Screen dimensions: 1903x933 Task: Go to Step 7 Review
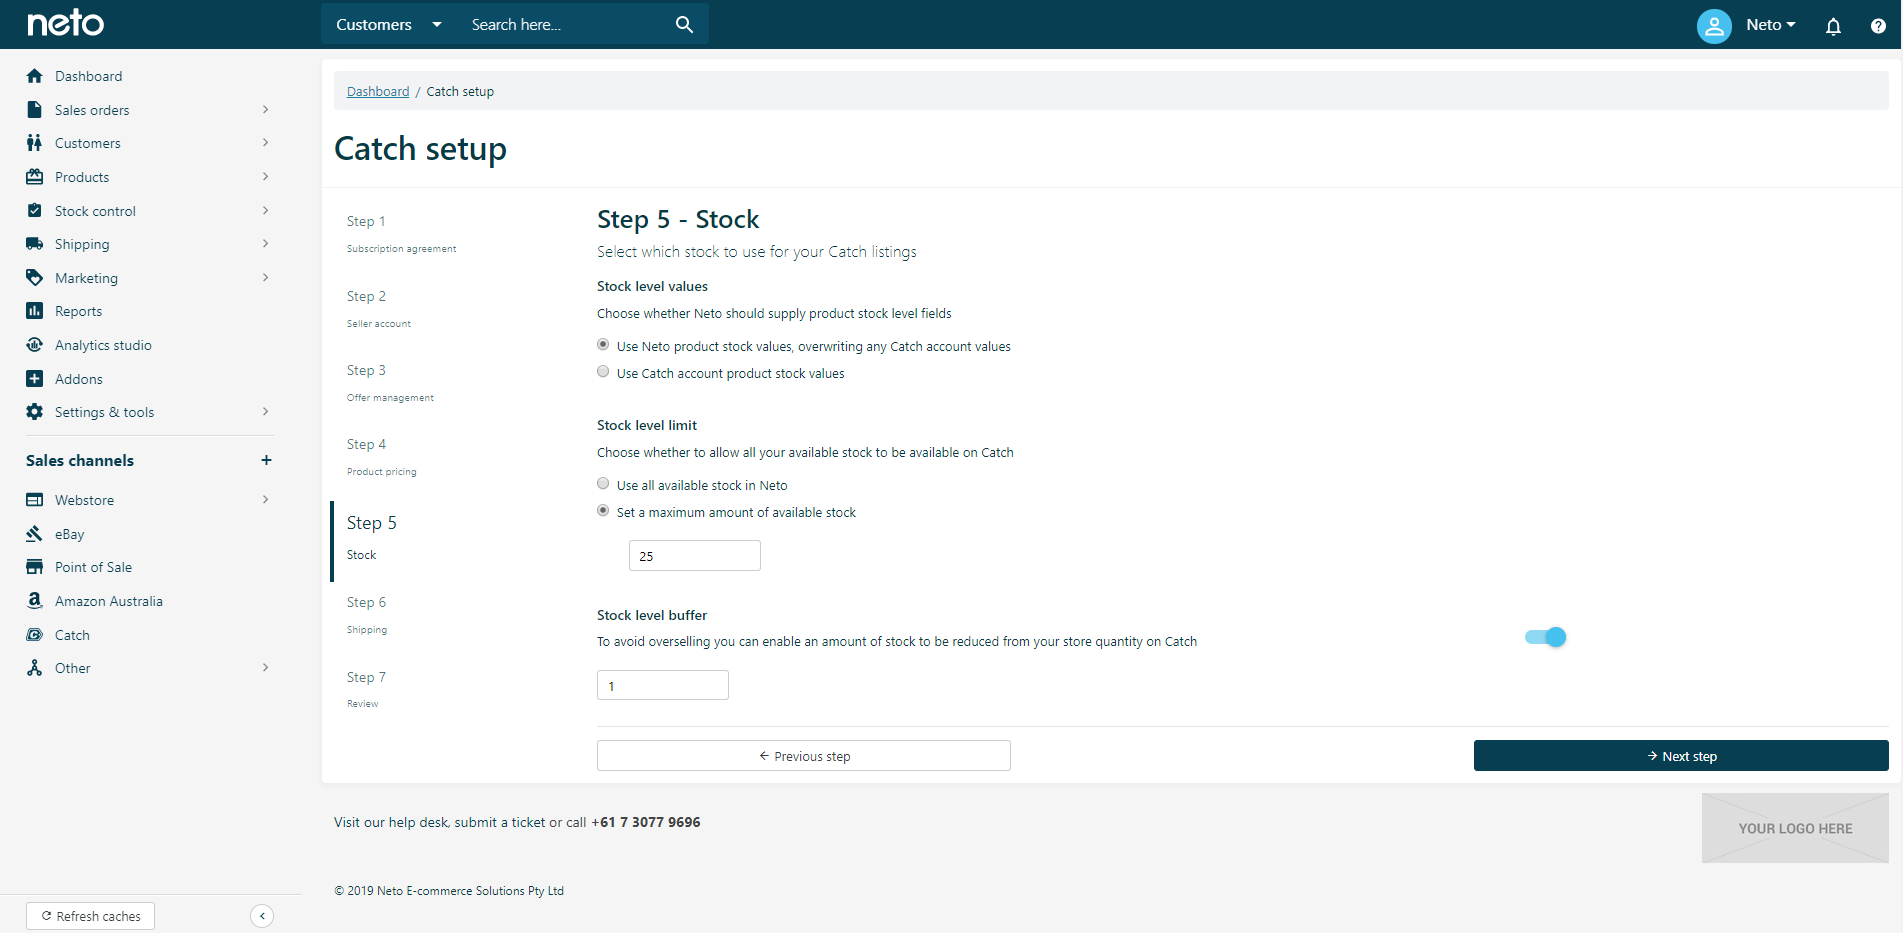[x=366, y=689]
